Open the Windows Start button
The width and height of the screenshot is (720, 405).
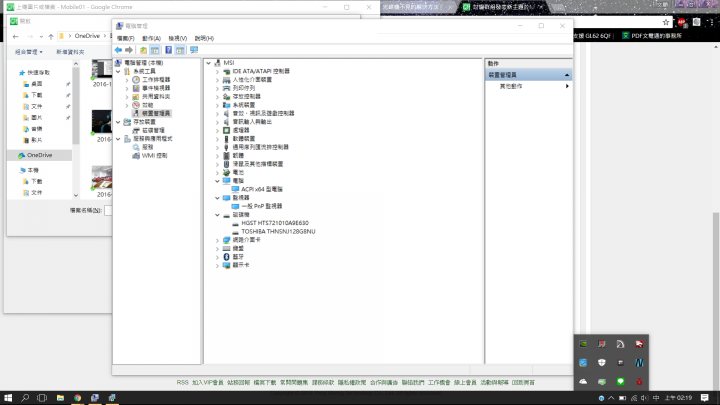tap(8, 398)
